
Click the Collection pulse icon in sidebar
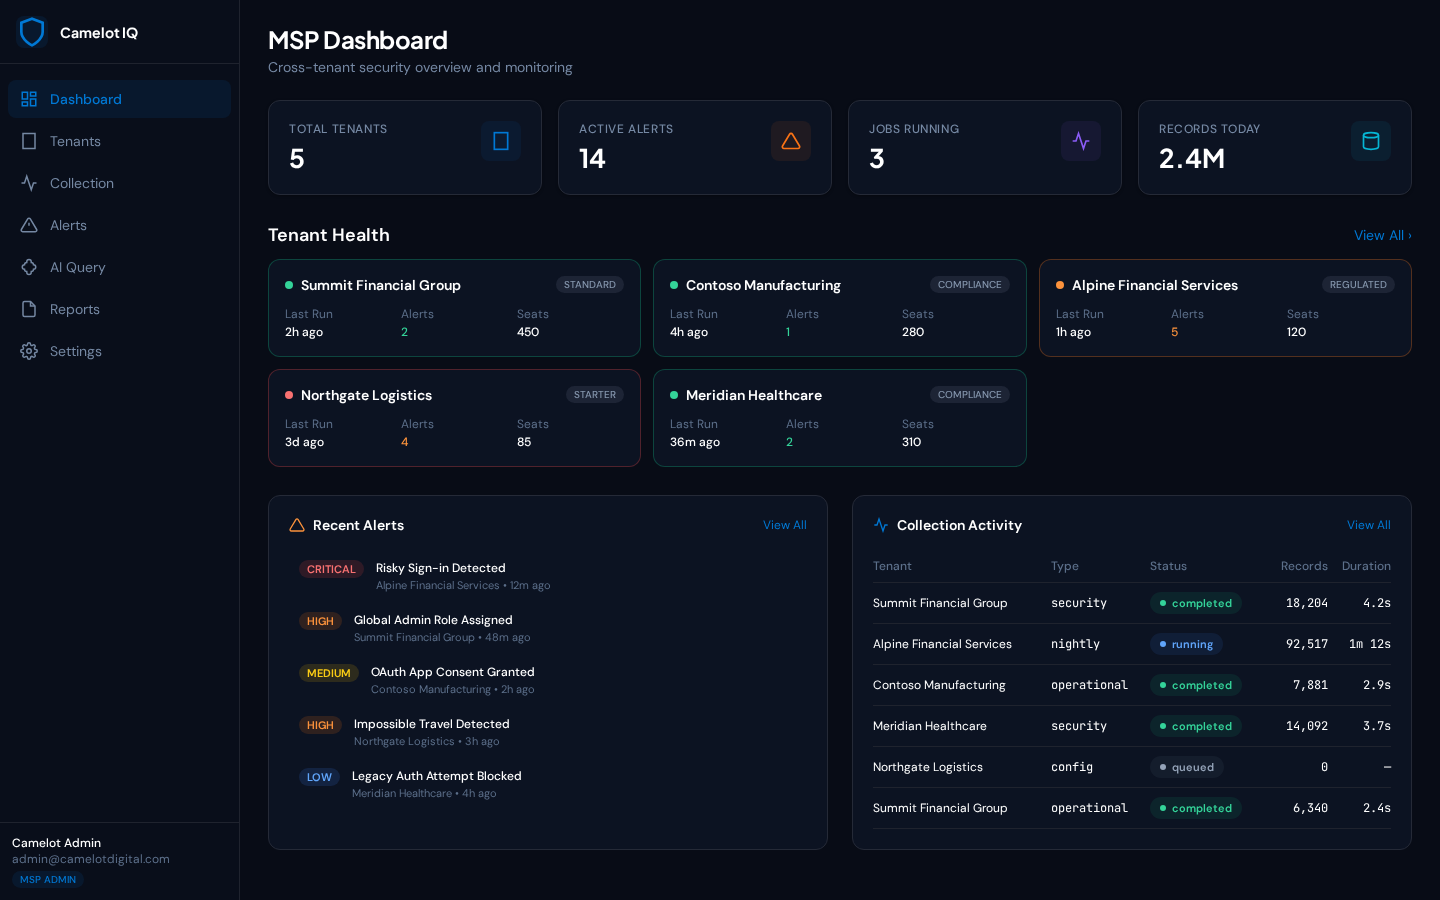pos(29,183)
